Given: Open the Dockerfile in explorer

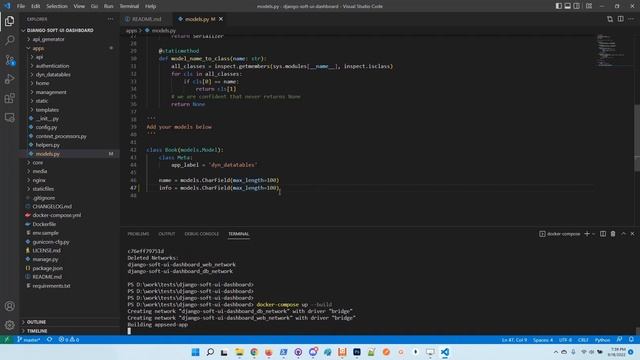Looking at the screenshot, I should [44, 224].
